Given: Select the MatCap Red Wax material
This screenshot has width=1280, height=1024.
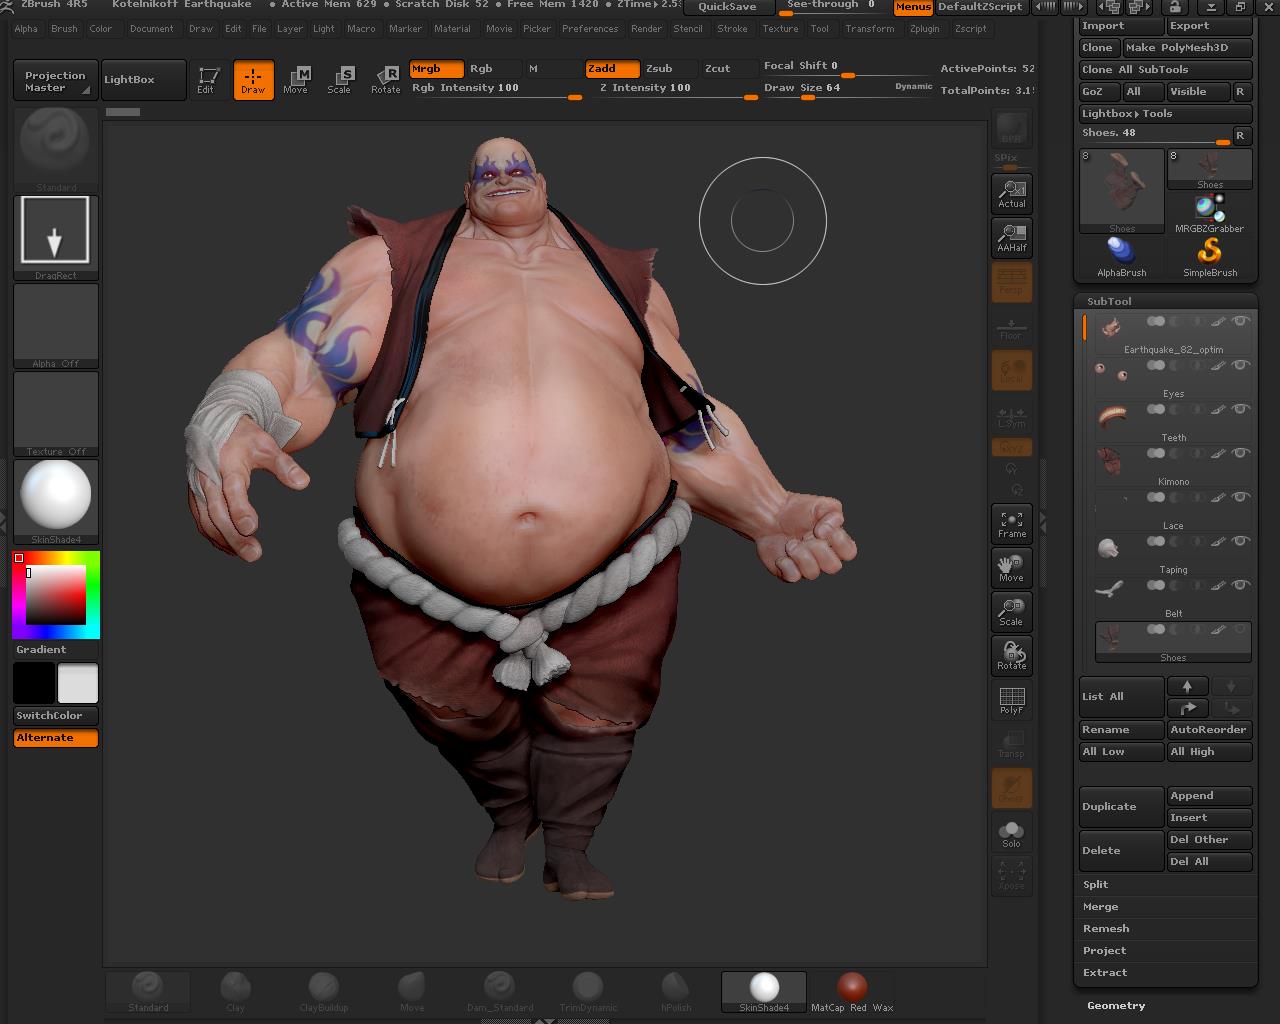Looking at the screenshot, I should tap(852, 991).
